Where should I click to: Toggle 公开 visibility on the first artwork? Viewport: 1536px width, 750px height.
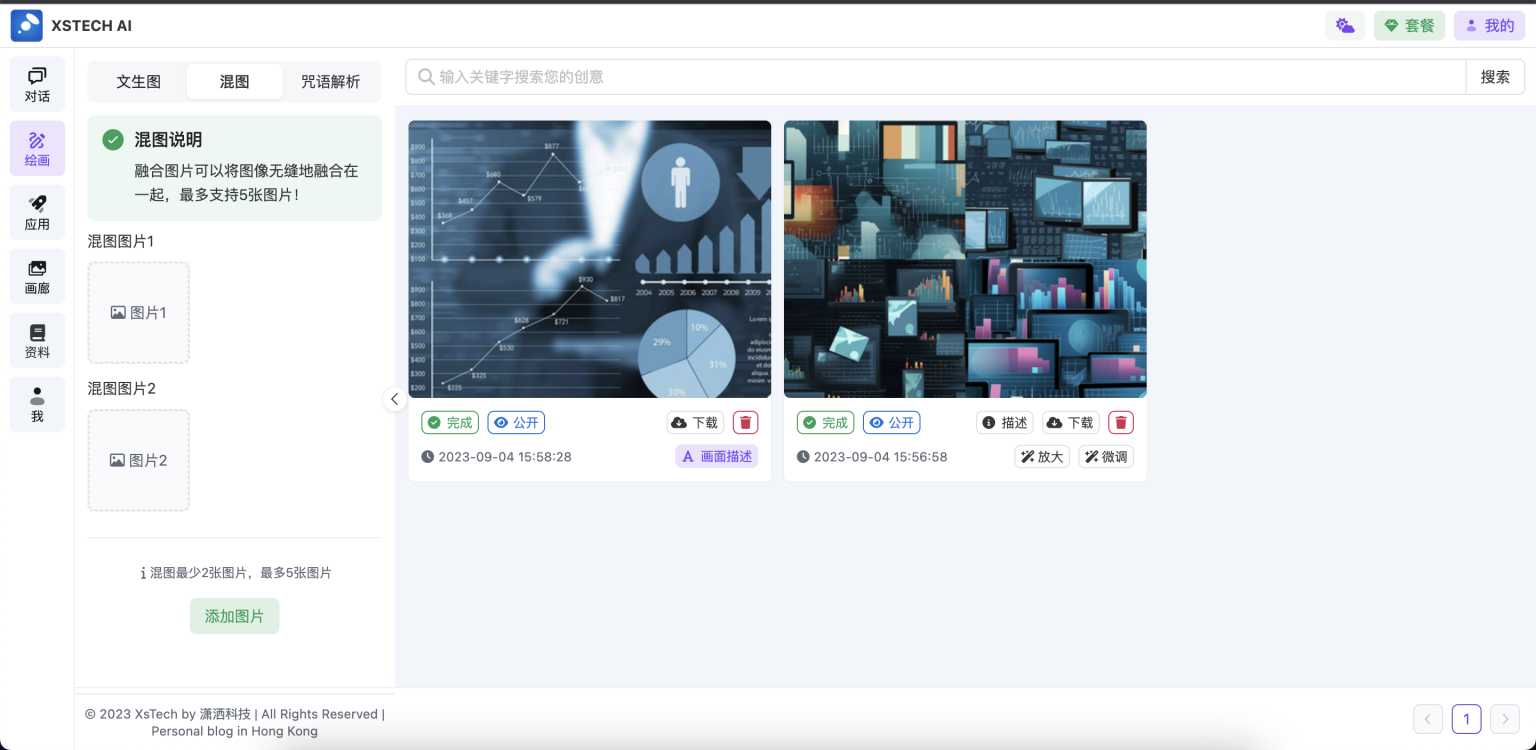(x=516, y=422)
